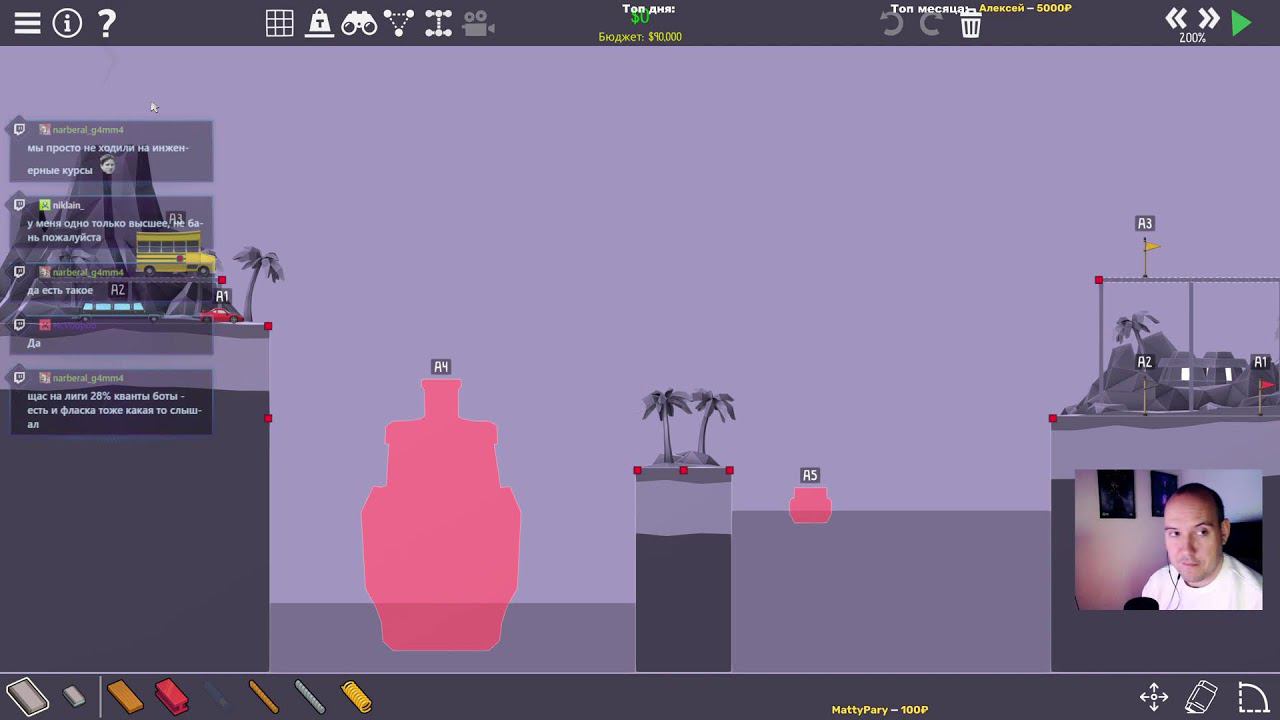Start simulation with green play button
Screen dimensions: 1280x720
pos(1241,23)
